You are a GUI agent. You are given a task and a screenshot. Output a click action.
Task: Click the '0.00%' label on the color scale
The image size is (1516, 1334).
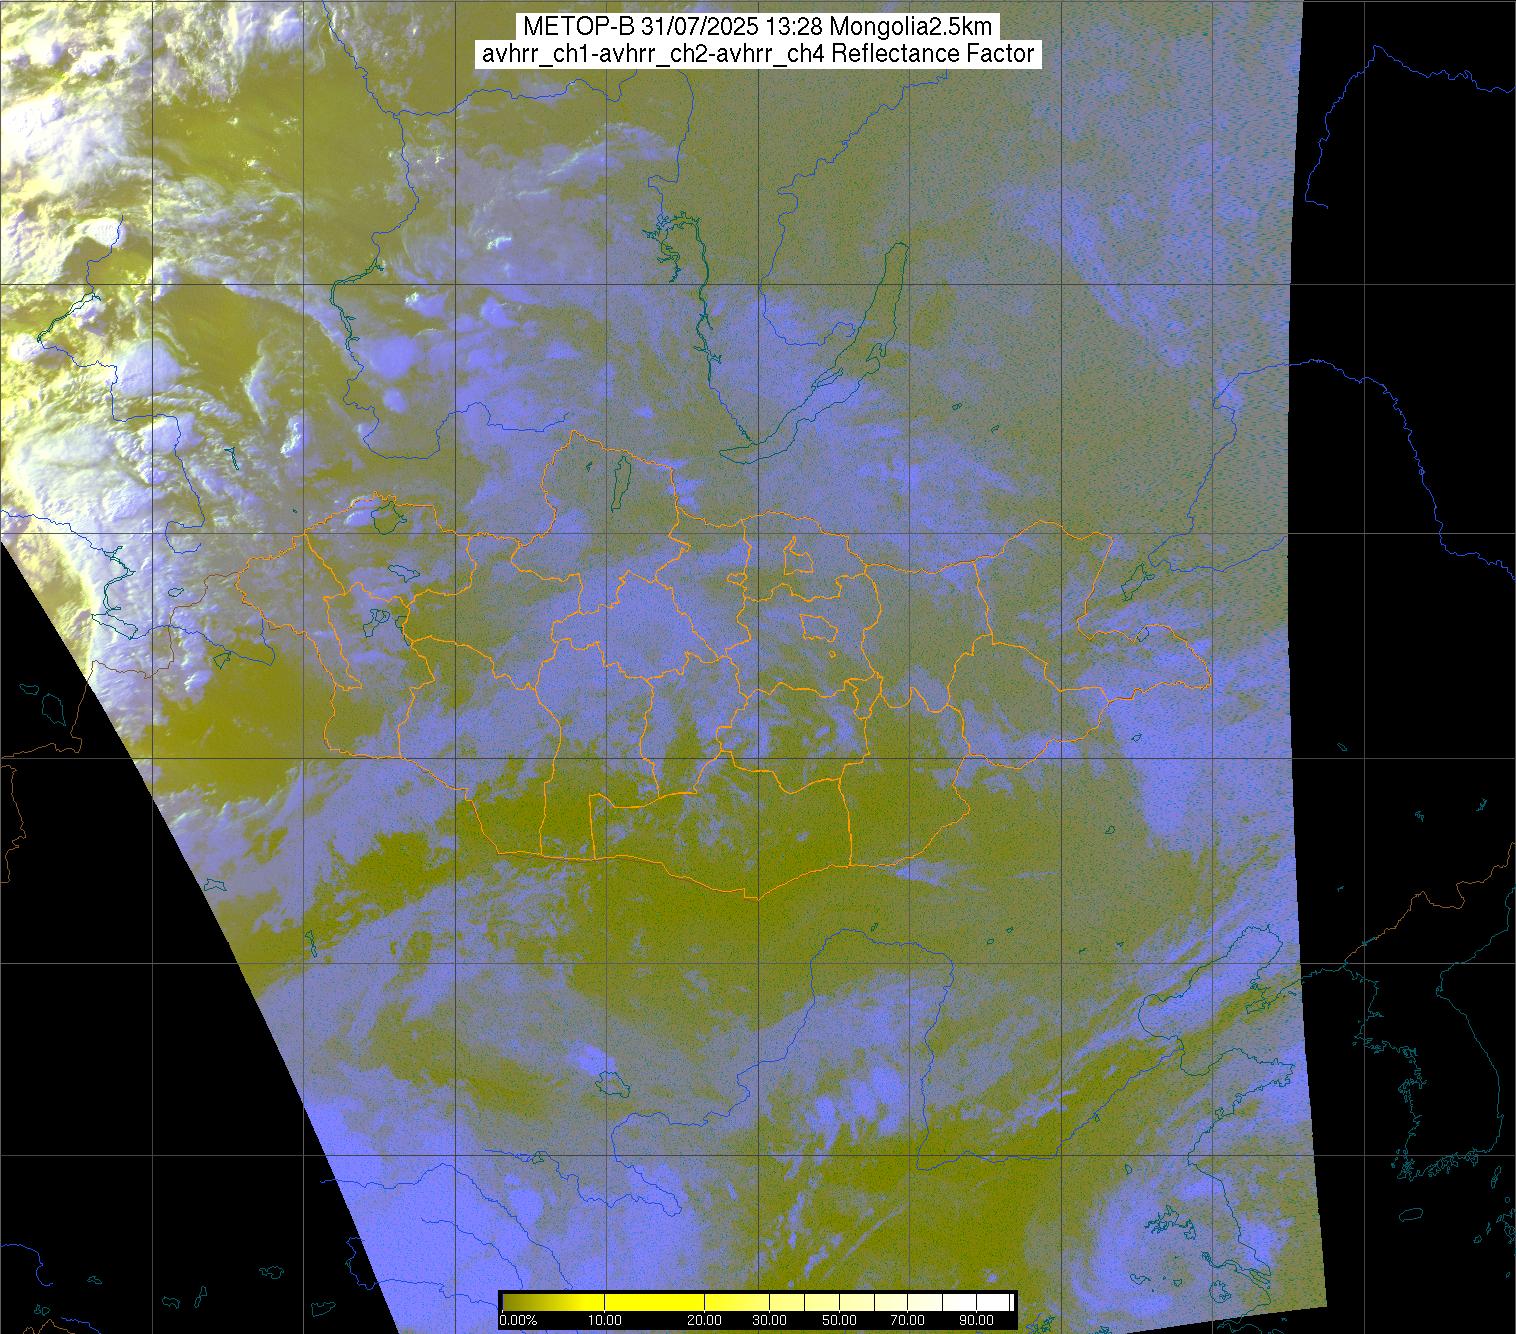pyautogui.click(x=518, y=1320)
